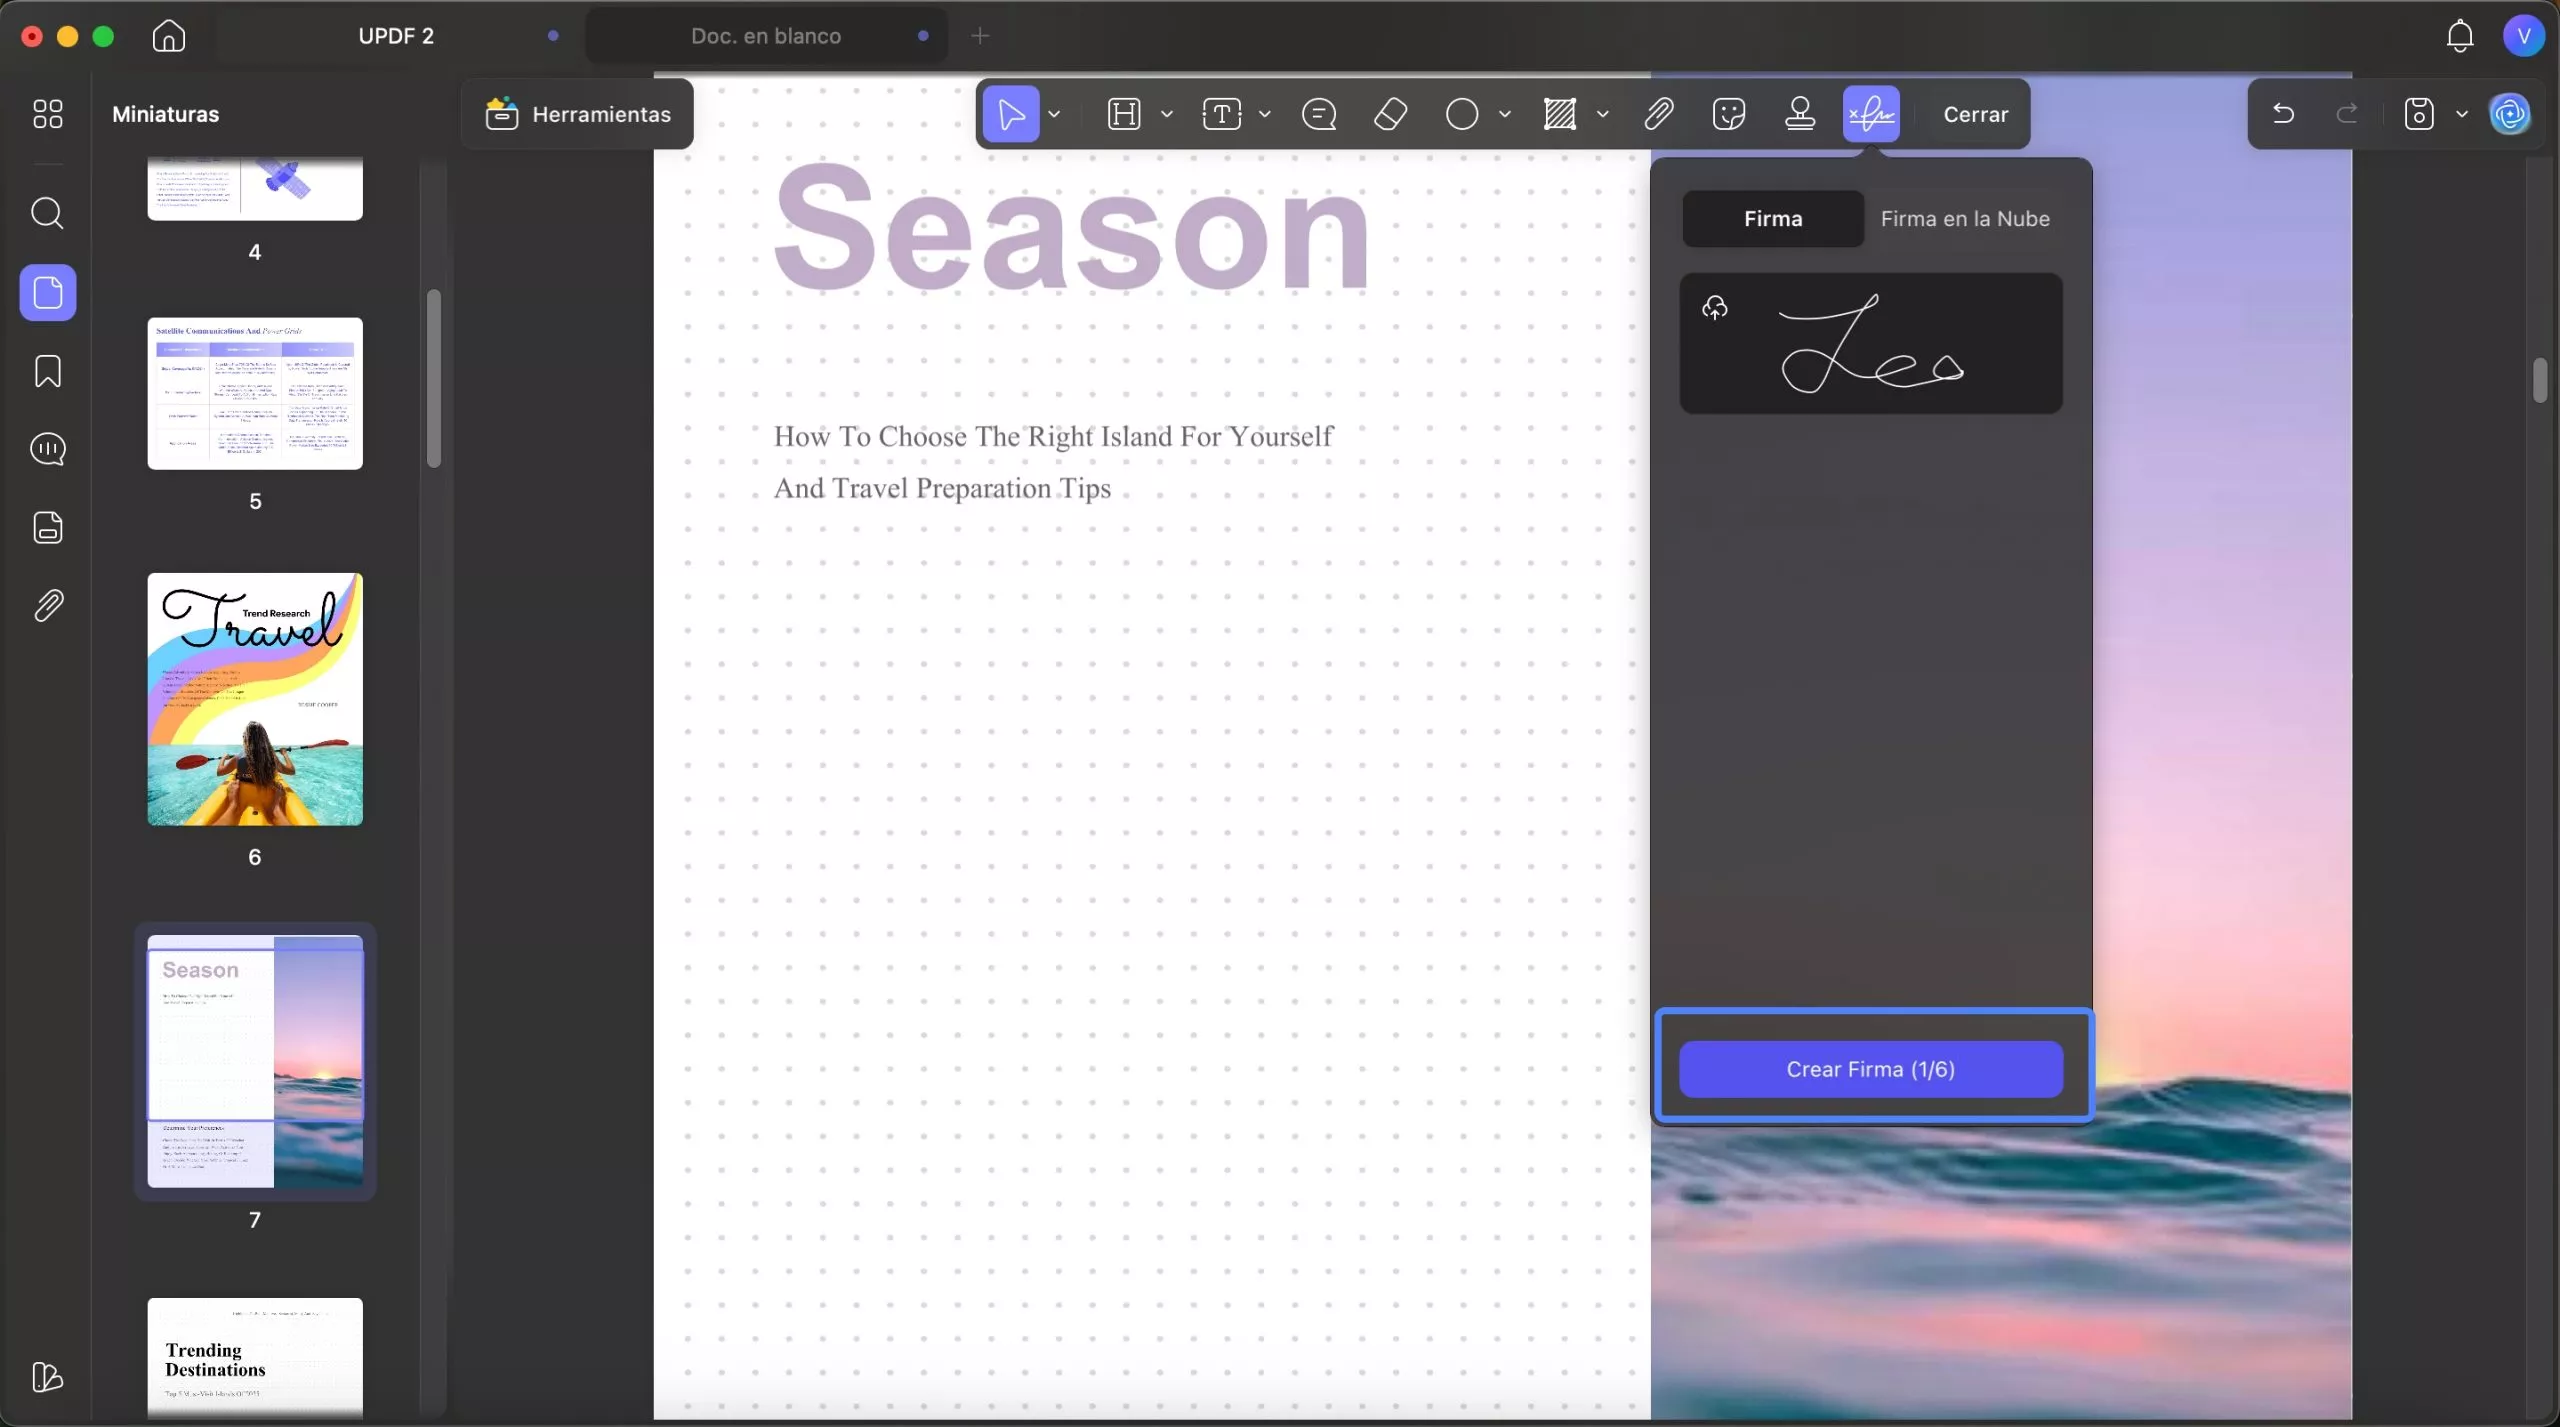Switch to the UPDF 2 tab
The image size is (2560, 1427).
pos(396,36)
